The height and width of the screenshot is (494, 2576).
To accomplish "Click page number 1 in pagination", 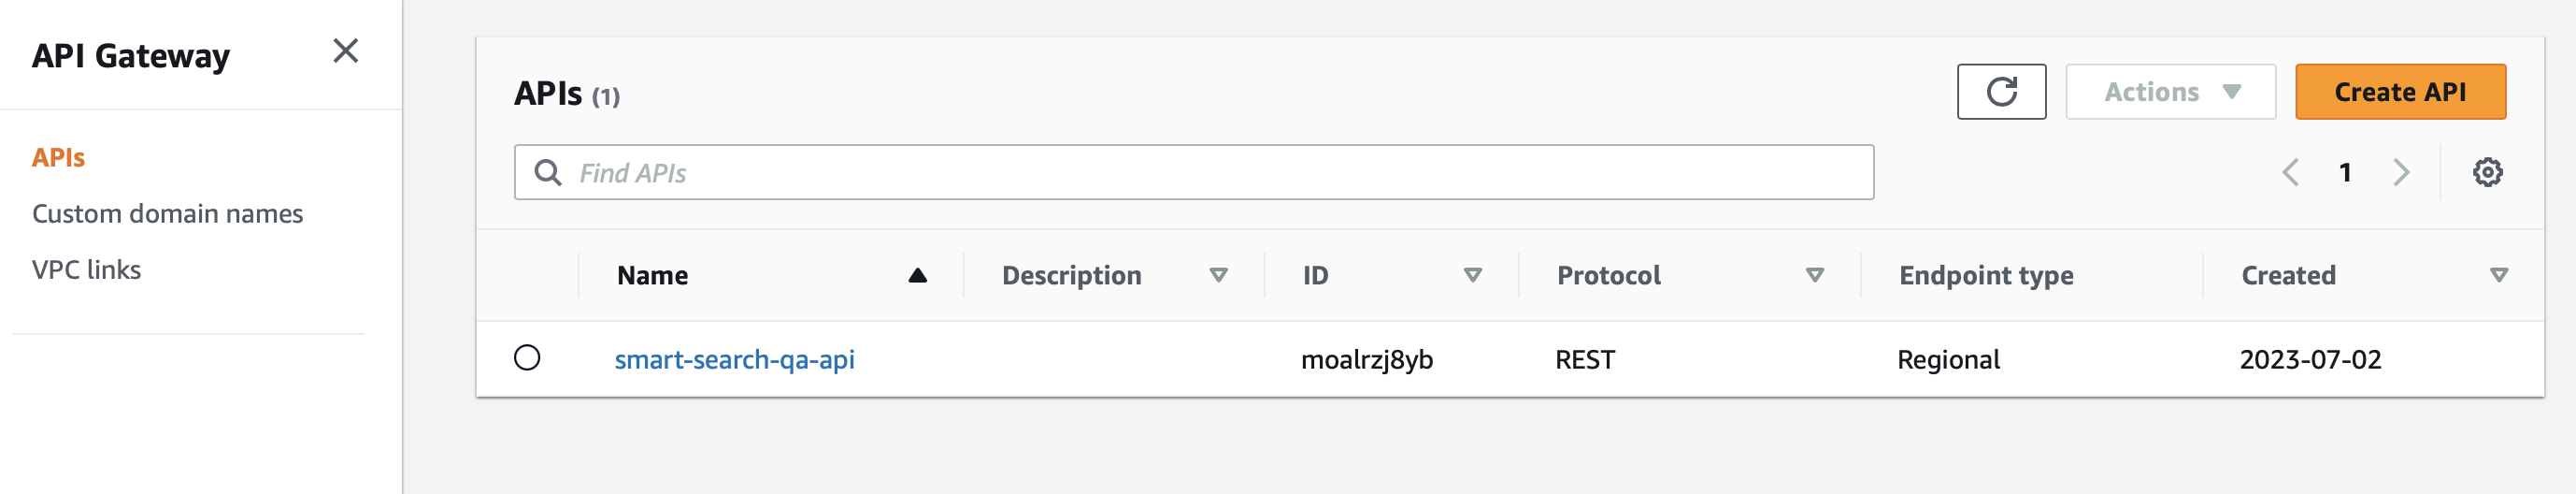I will click(2345, 172).
